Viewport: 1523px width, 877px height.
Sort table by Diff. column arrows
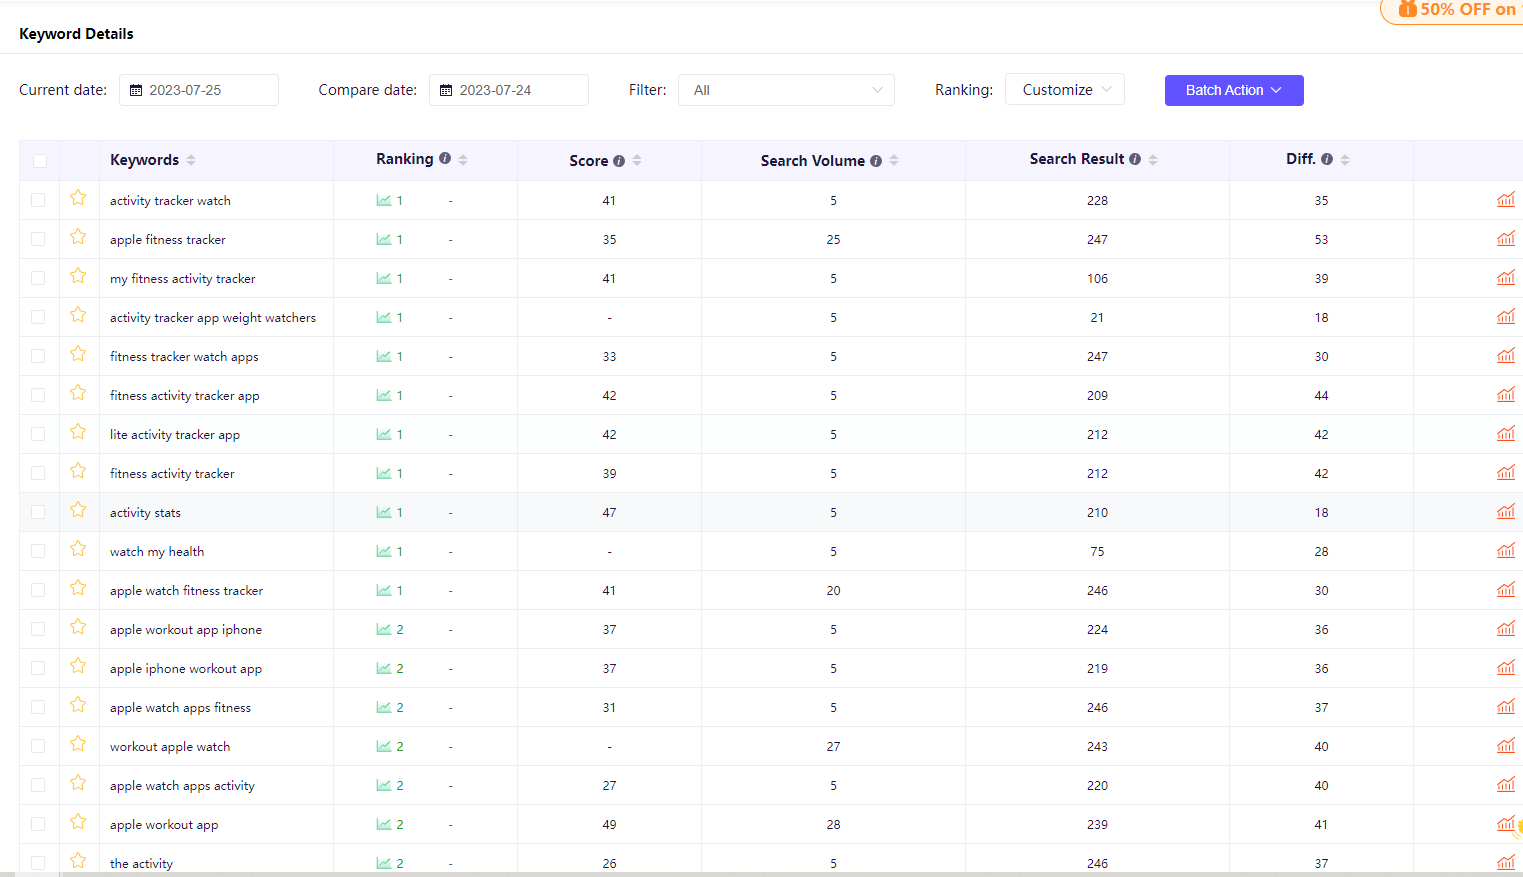1345,160
